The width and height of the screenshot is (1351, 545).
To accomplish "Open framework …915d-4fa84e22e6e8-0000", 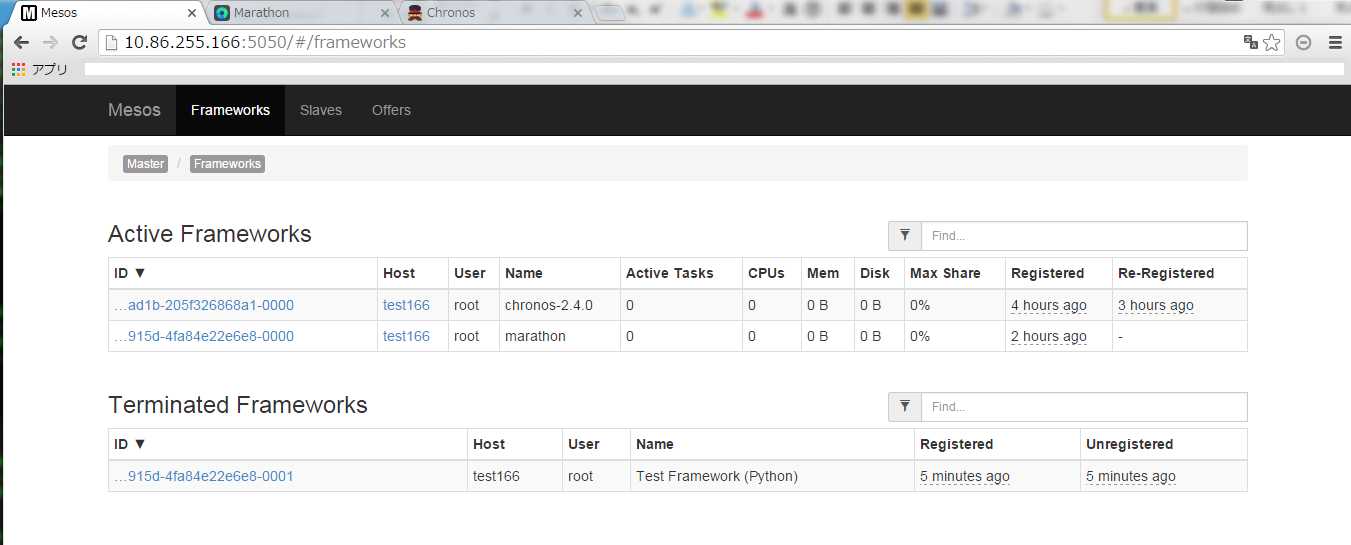I will coord(204,336).
